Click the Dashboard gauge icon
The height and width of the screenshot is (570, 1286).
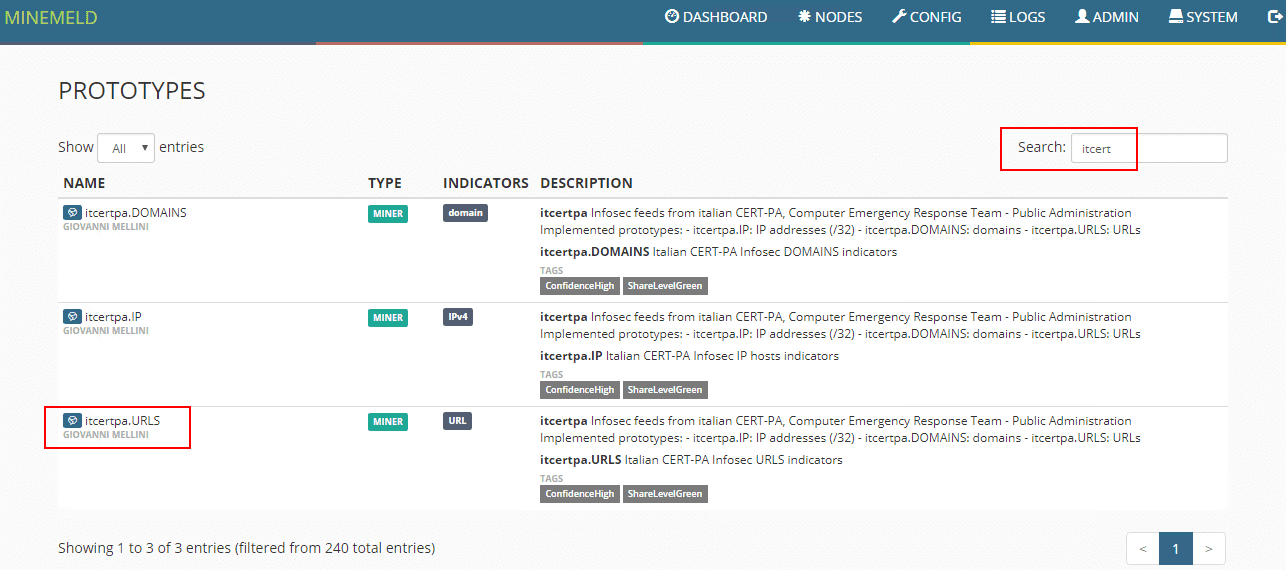pos(672,17)
